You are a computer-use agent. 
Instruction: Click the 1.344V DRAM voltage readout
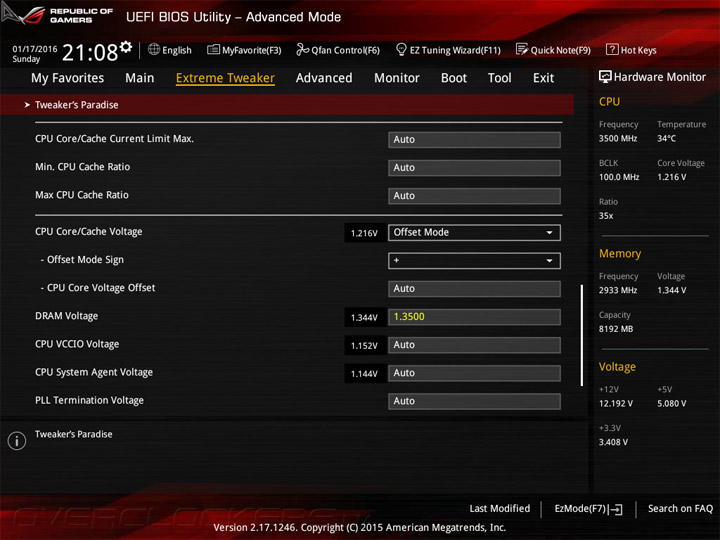[x=365, y=318]
